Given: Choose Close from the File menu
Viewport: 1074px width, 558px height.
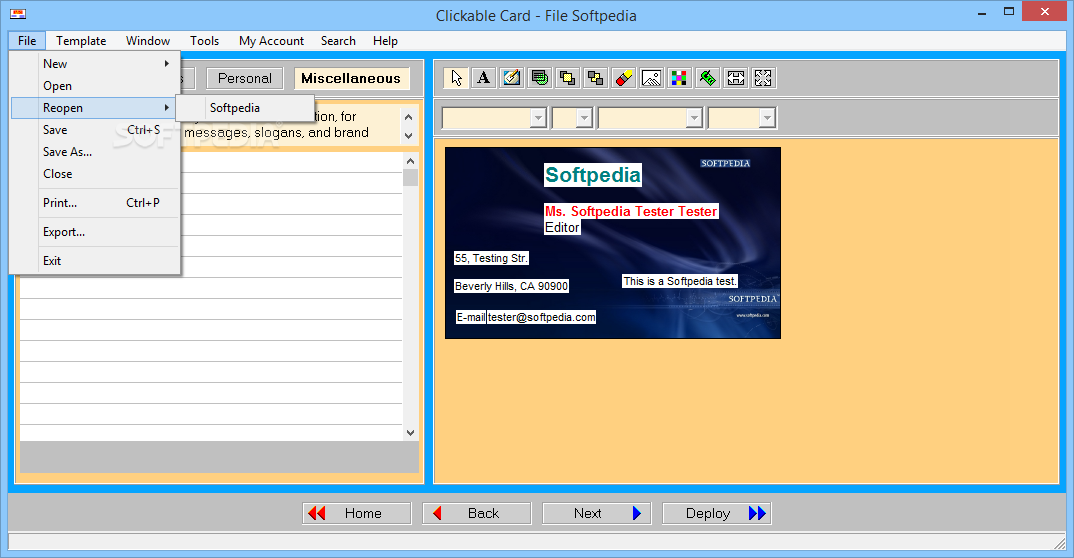Looking at the screenshot, I should 95,174.
